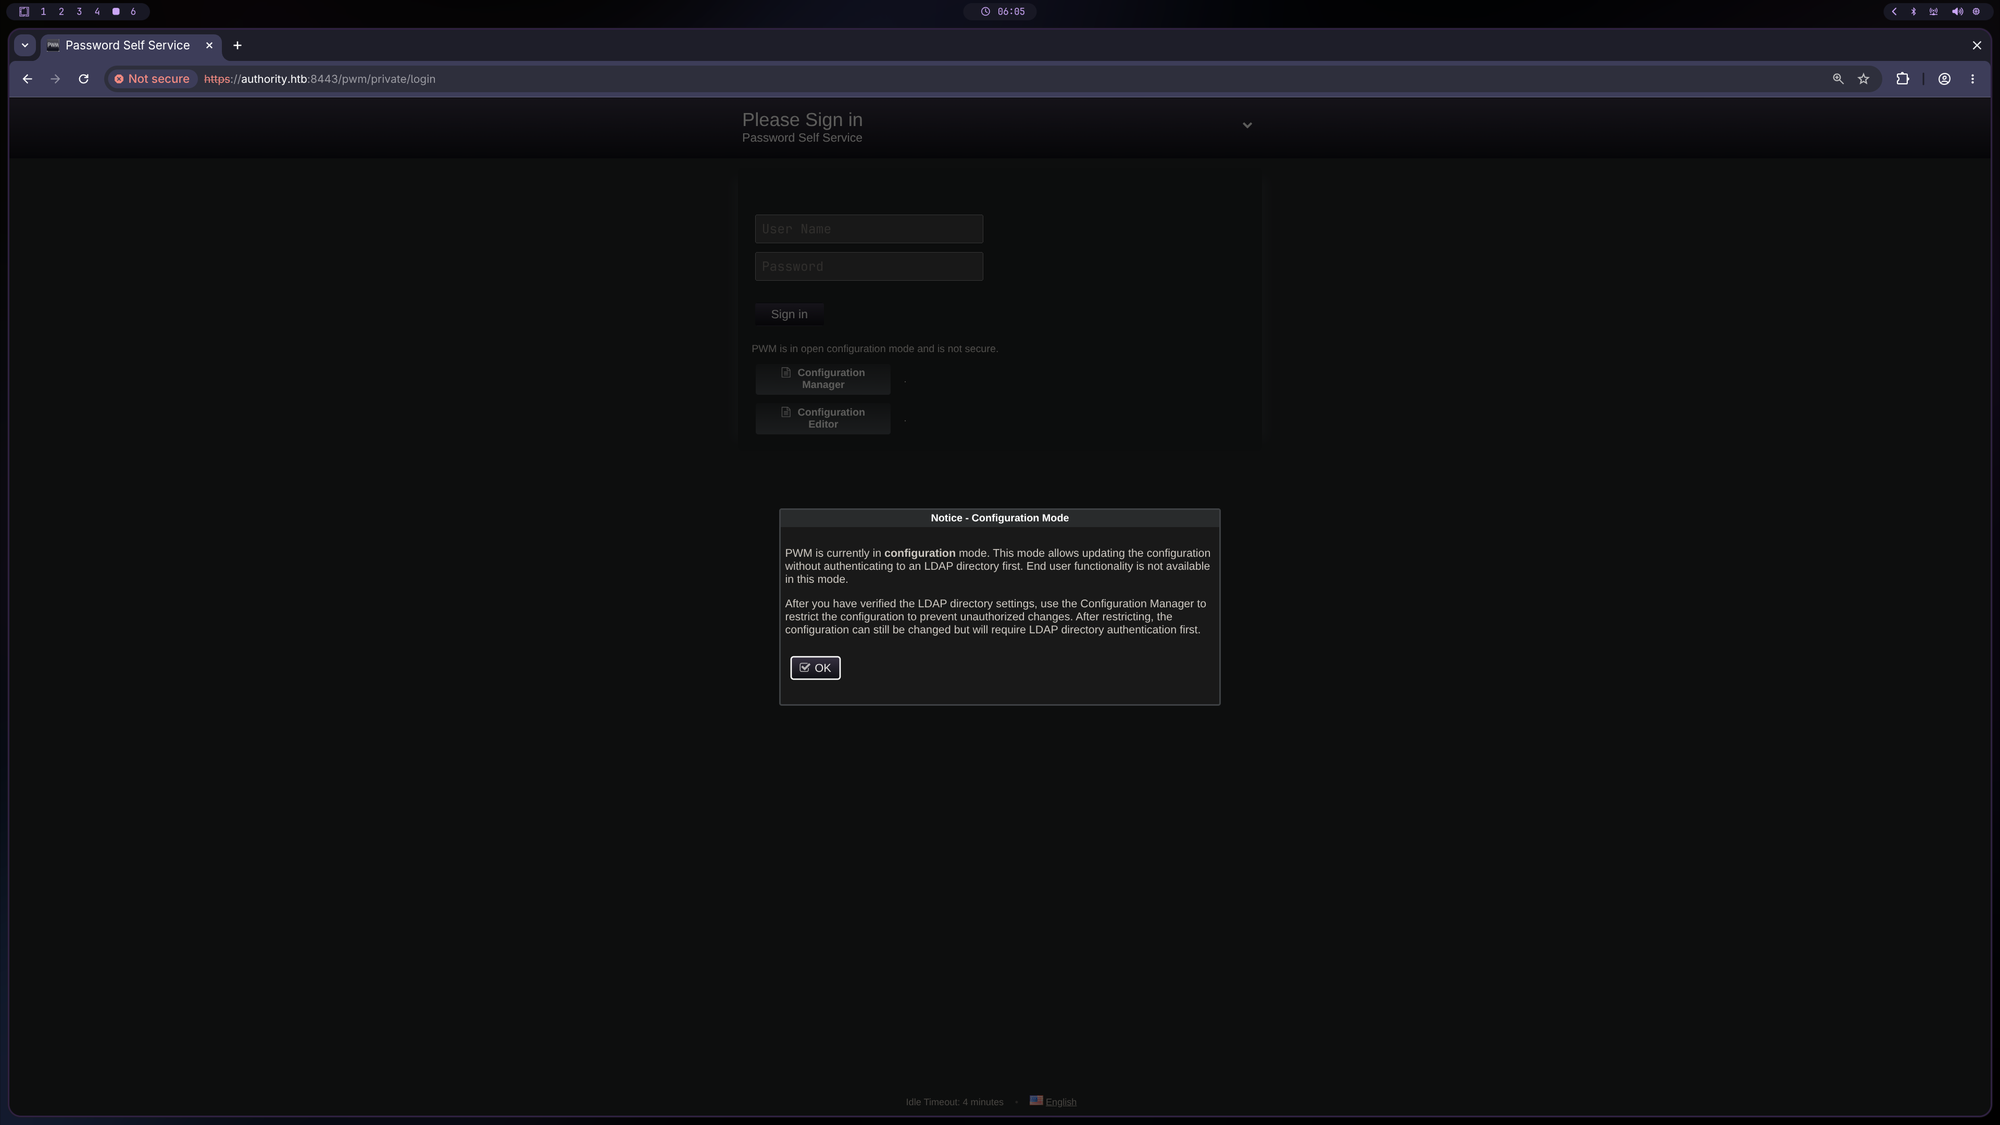The width and height of the screenshot is (2000, 1125).
Task: Open the Extensions puzzle icon
Action: click(x=1903, y=79)
